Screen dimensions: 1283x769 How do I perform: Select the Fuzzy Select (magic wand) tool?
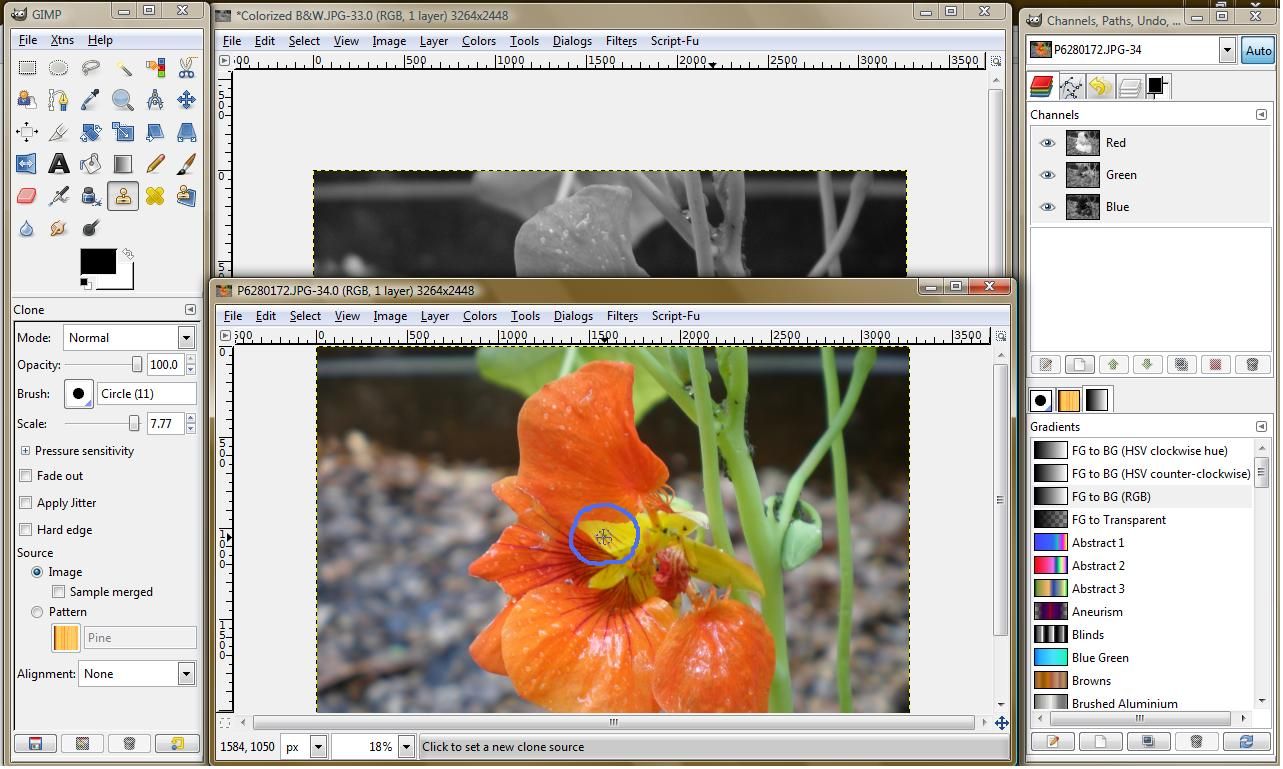coord(122,68)
